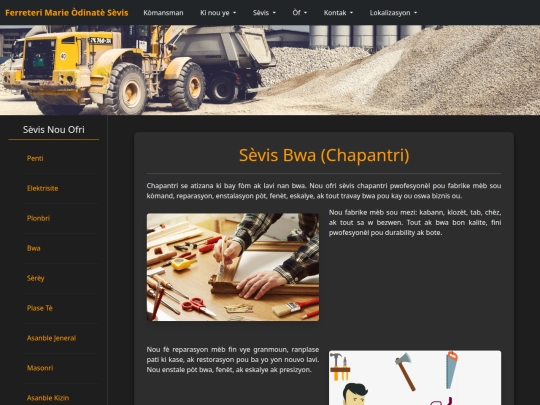Click the Sèvis Bwa (Chapantri) heading

pyautogui.click(x=324, y=155)
